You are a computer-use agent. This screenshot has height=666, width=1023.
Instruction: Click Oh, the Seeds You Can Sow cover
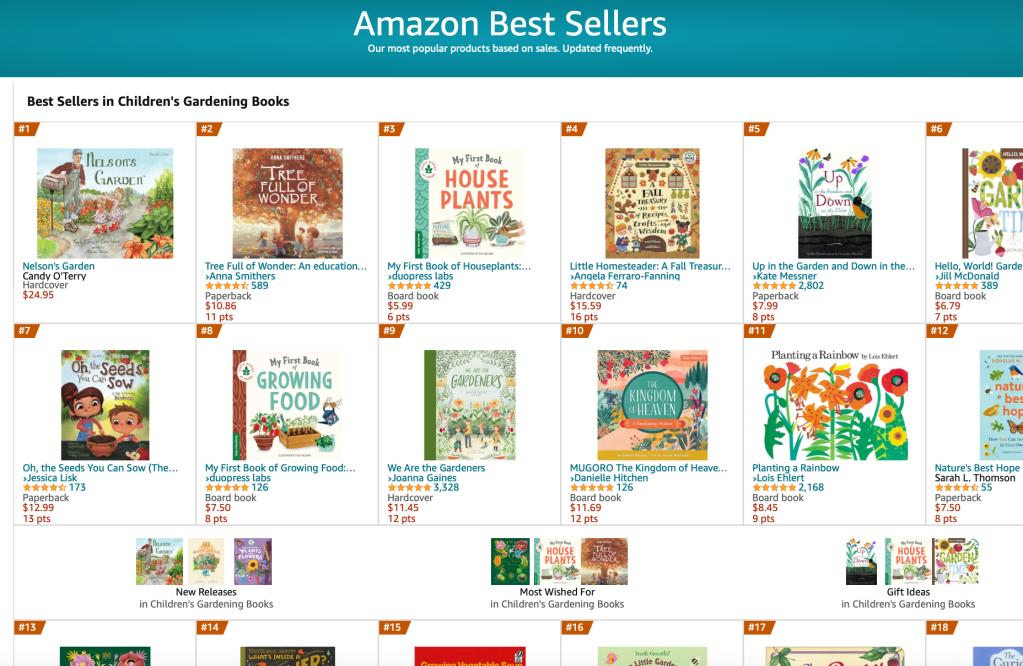(x=105, y=404)
